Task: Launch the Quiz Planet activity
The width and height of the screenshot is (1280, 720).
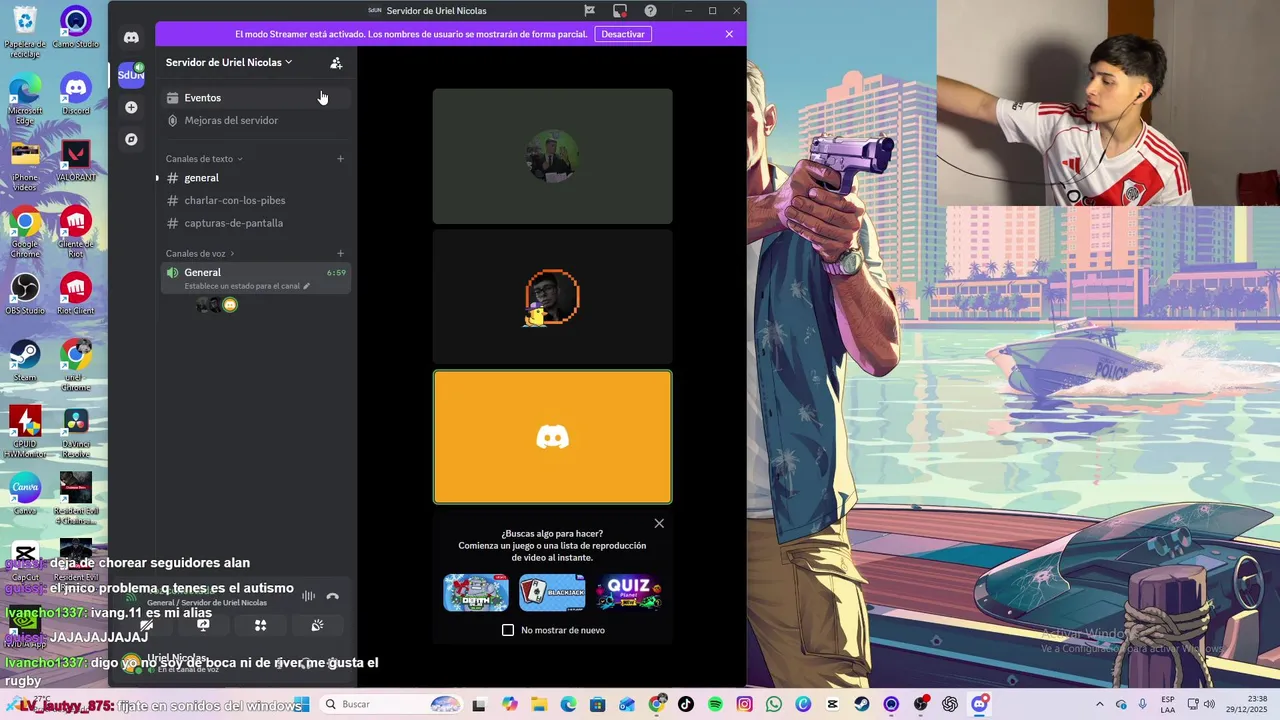Action: [x=629, y=593]
